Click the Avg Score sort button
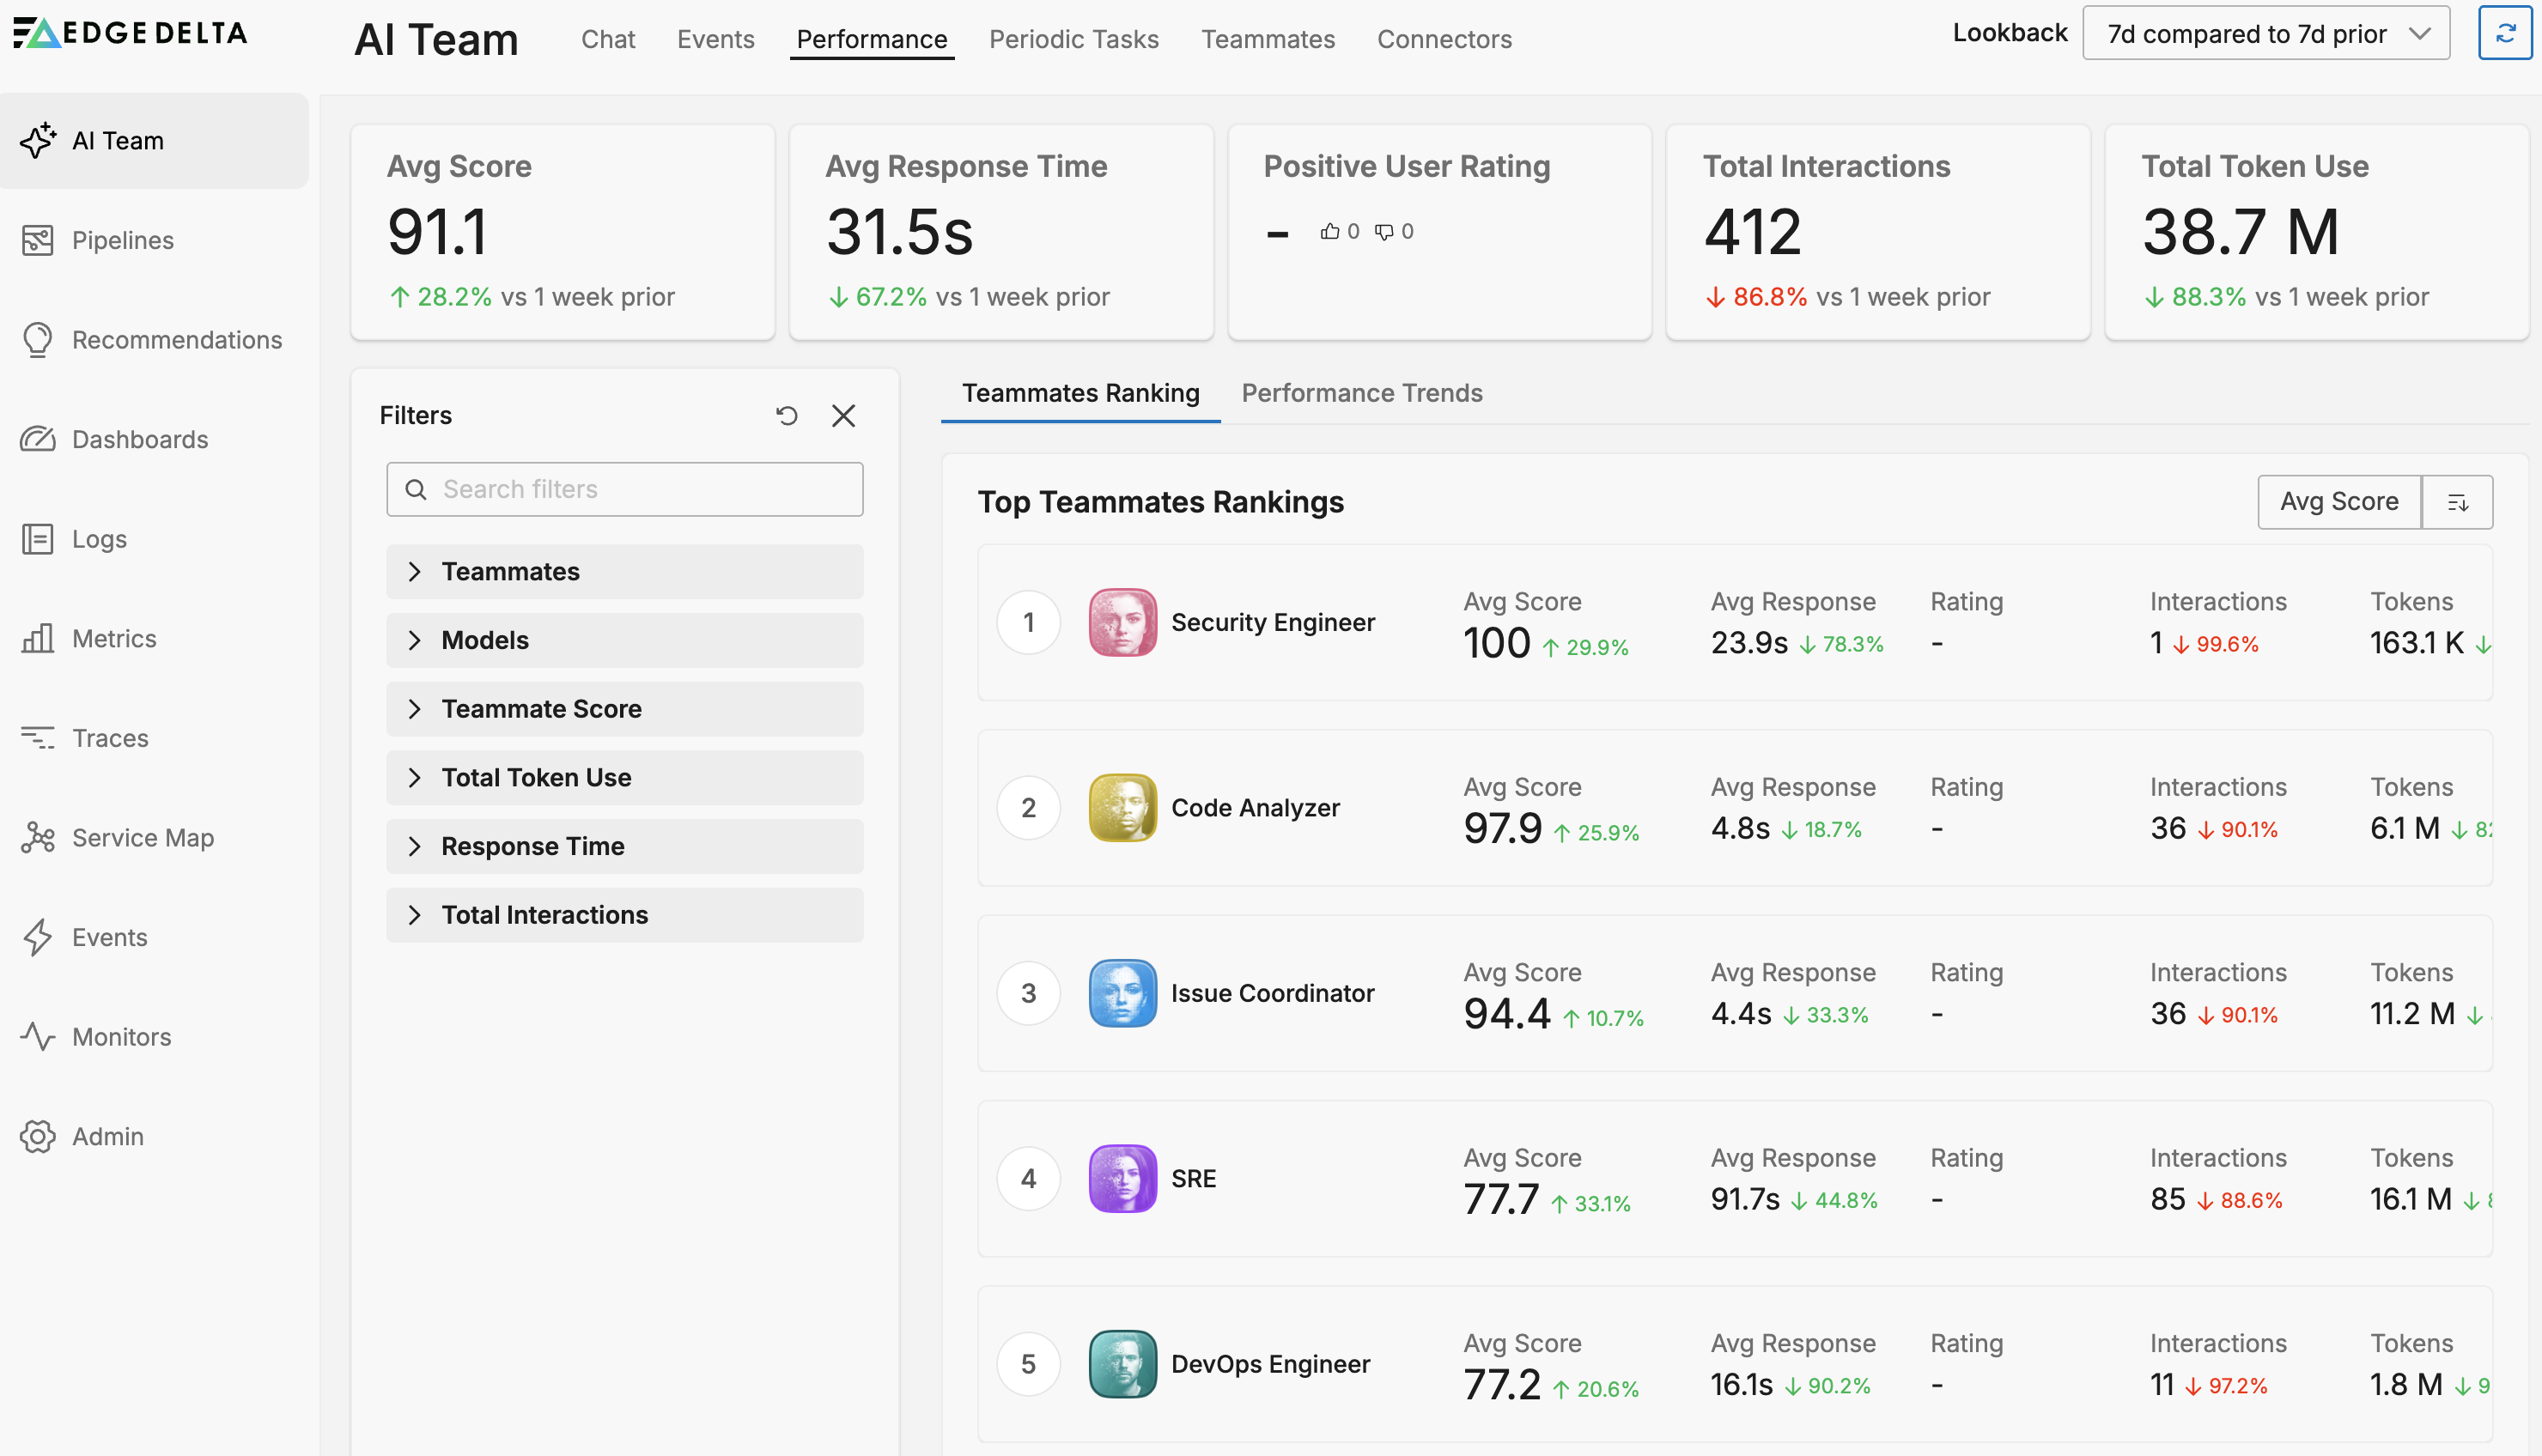The height and width of the screenshot is (1456, 2542). tap(2338, 502)
